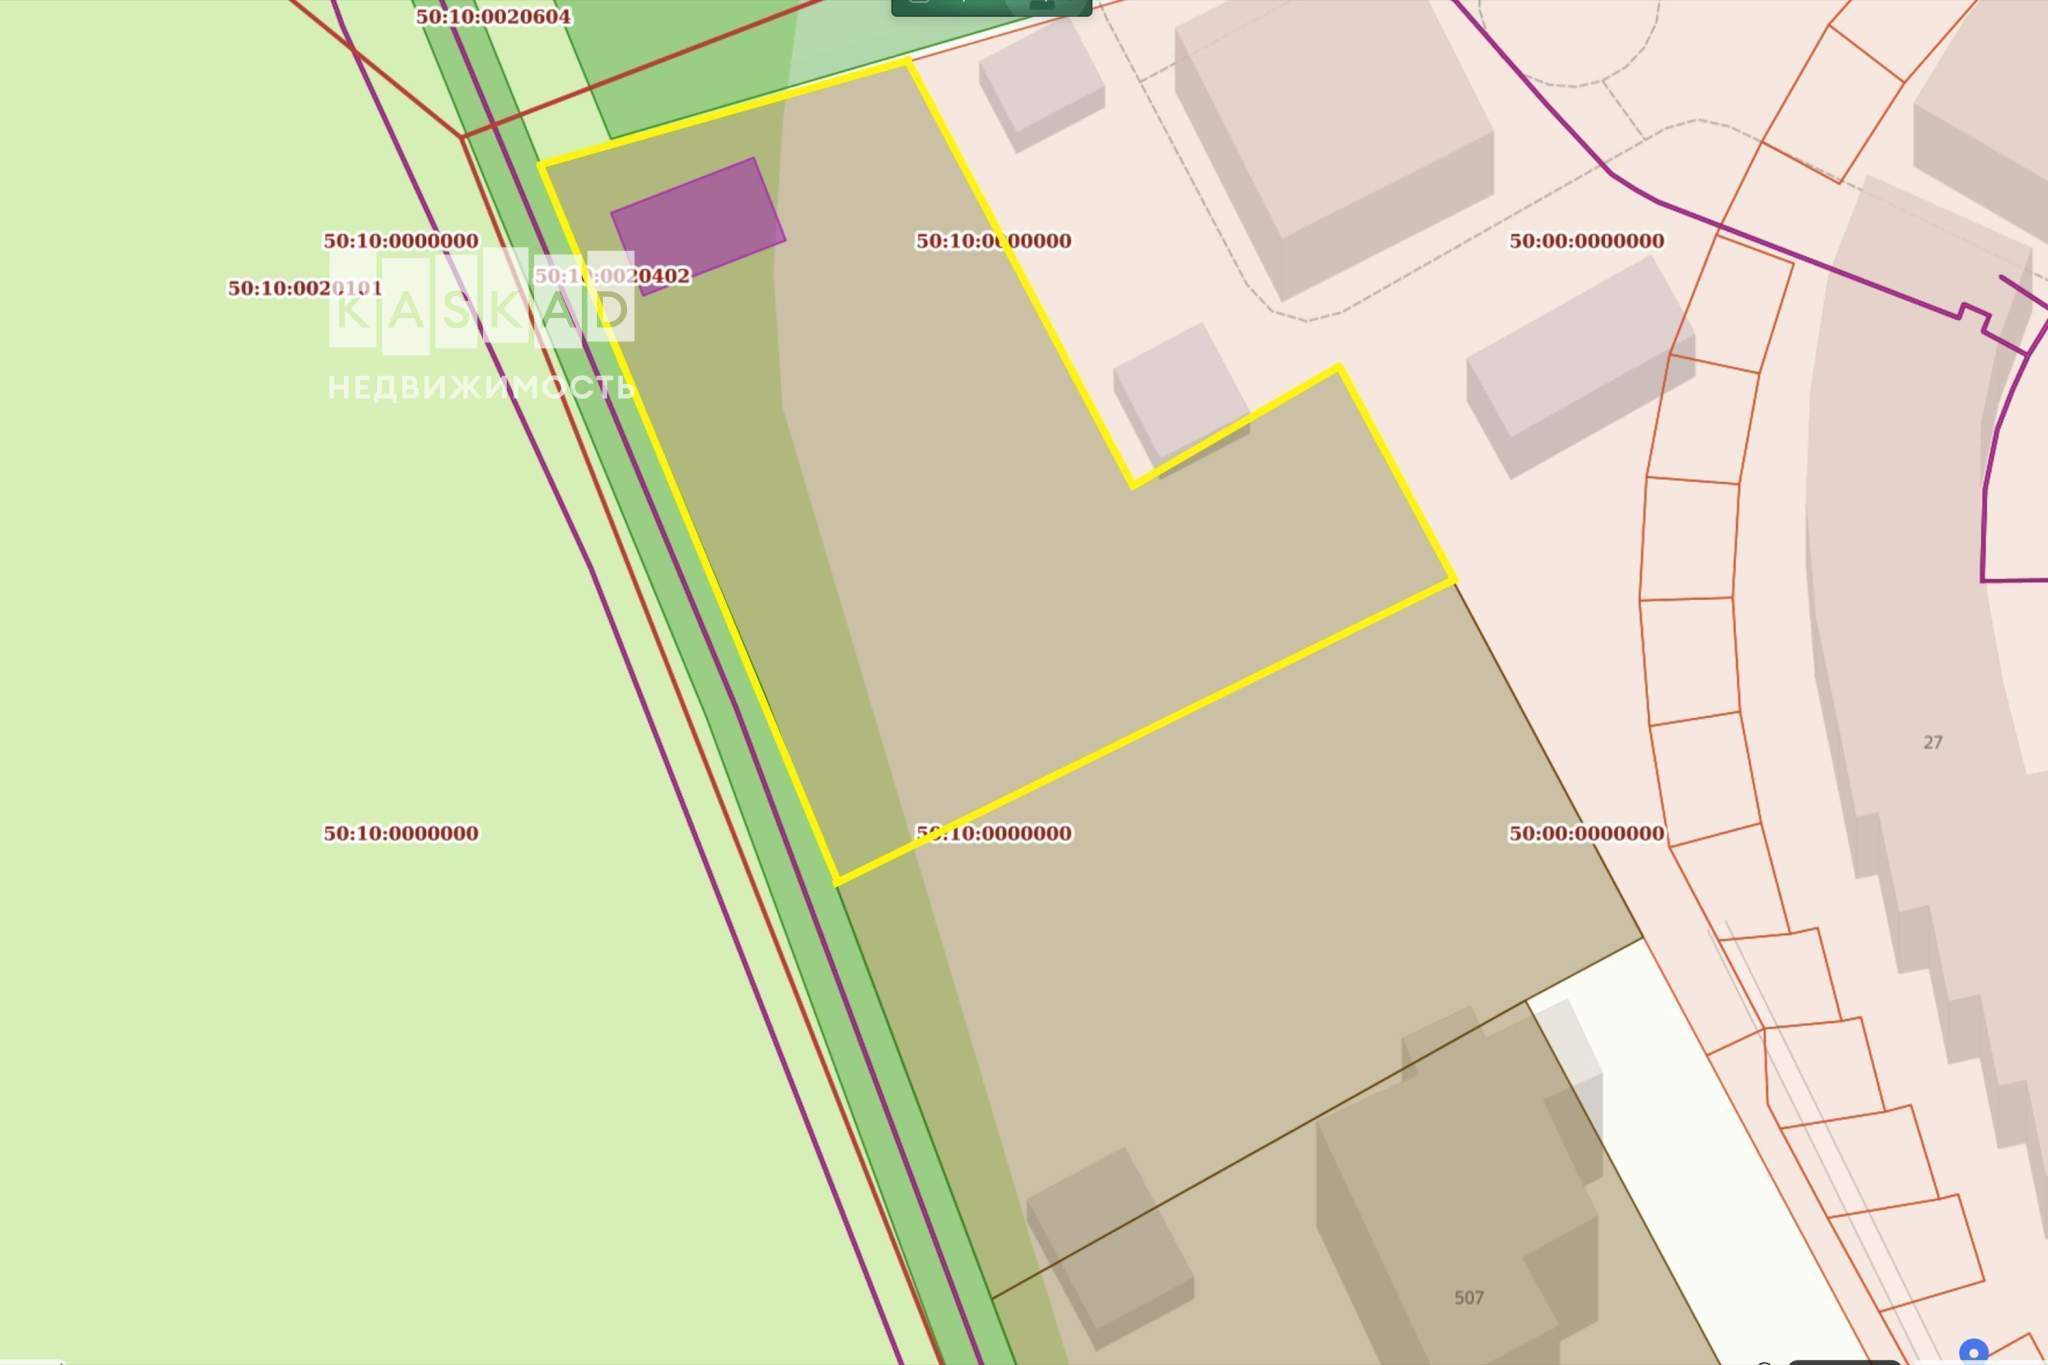Click 50:10:0000000 label on yellow parcel's lower edge
The image size is (2048, 1365).
click(994, 834)
